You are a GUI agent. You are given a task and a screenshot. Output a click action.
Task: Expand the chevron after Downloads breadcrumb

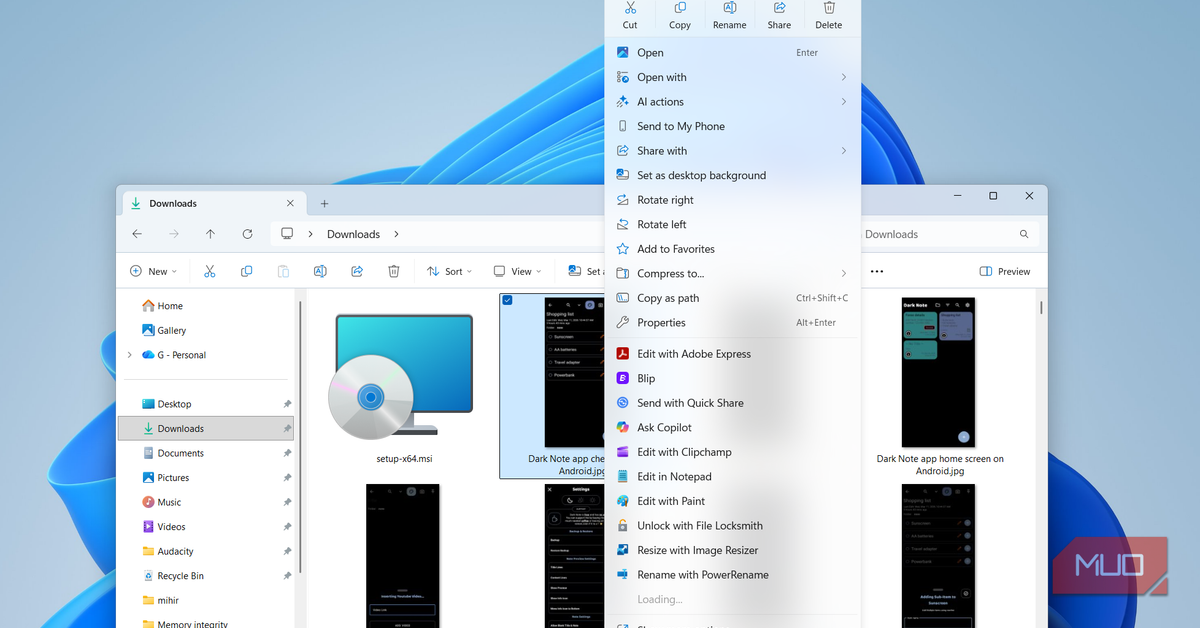[396, 234]
